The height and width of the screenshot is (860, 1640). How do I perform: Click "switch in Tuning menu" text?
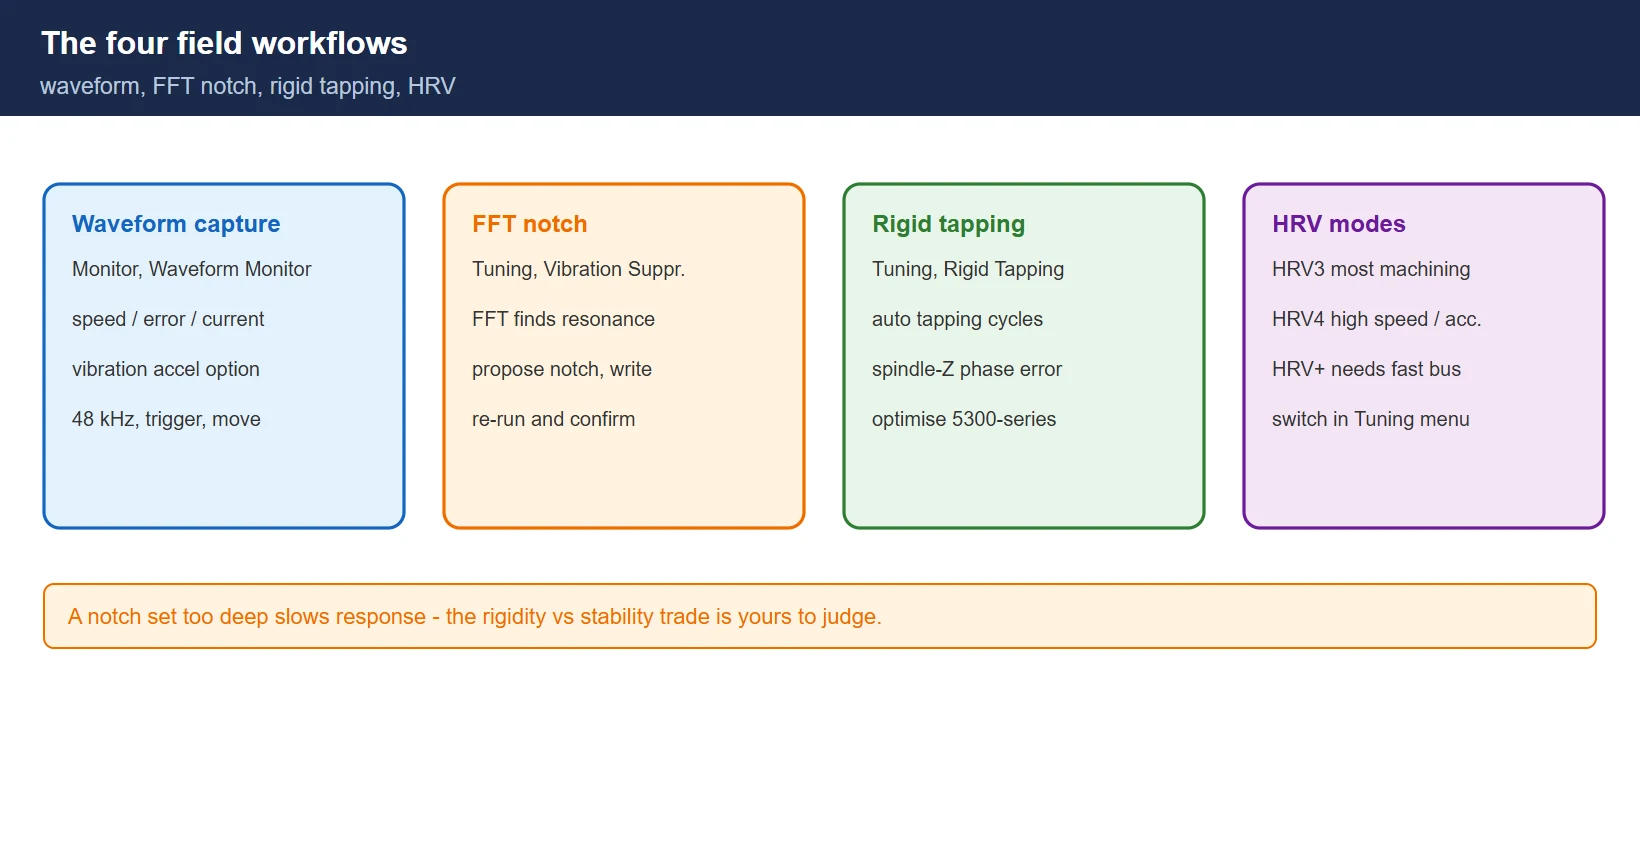[1371, 419]
